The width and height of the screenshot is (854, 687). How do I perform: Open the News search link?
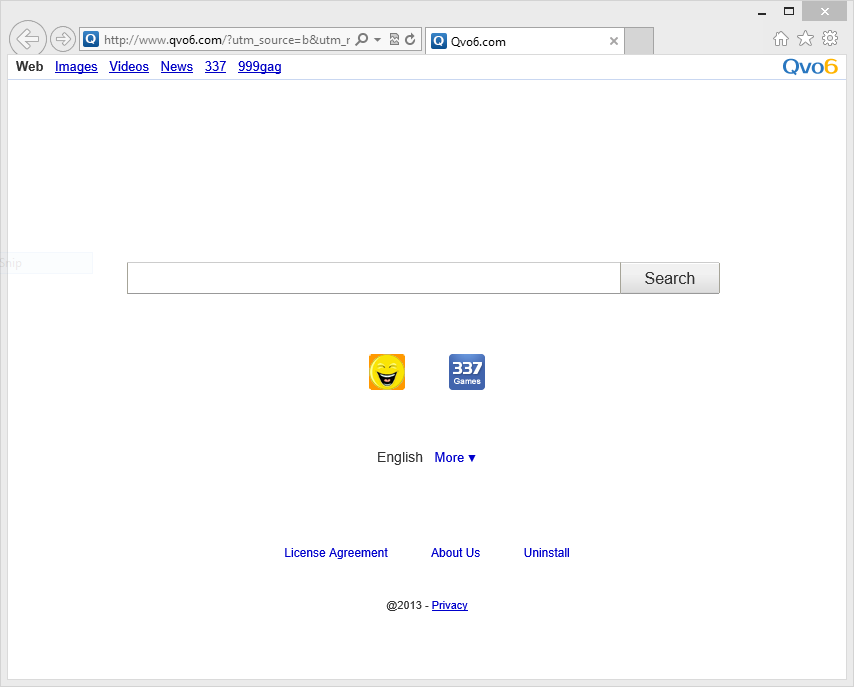pos(176,66)
